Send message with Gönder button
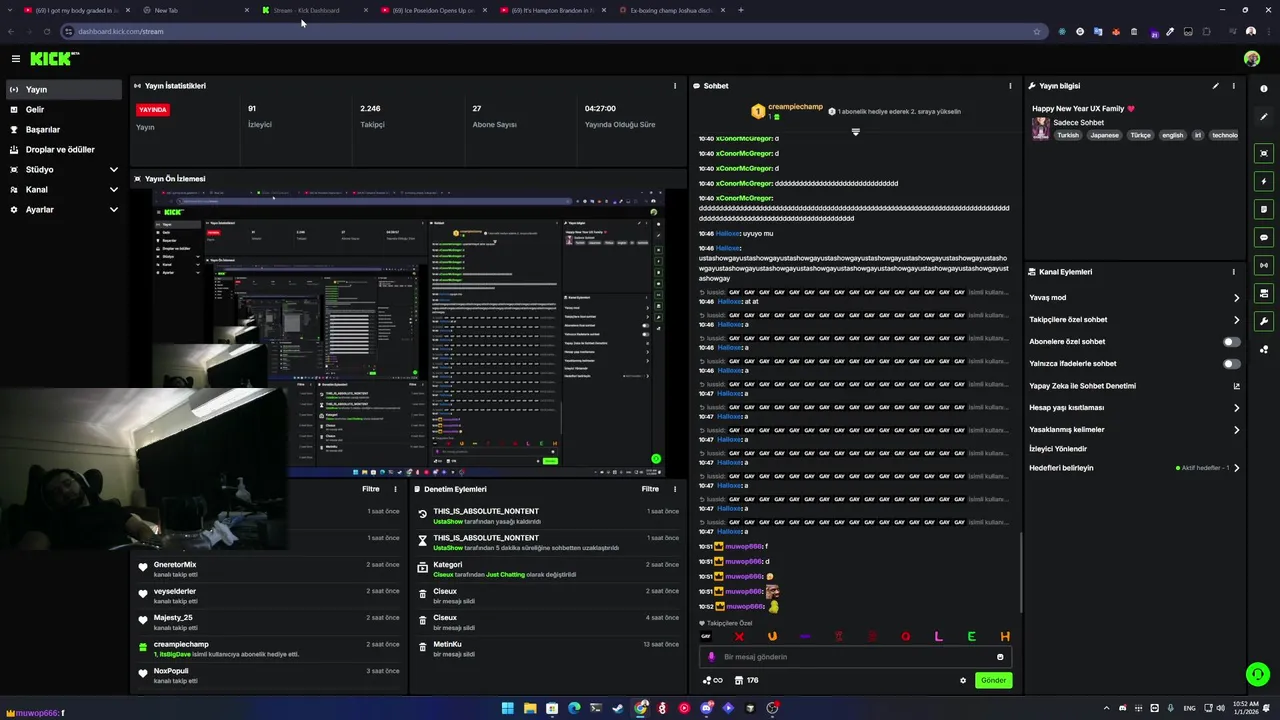 (993, 680)
